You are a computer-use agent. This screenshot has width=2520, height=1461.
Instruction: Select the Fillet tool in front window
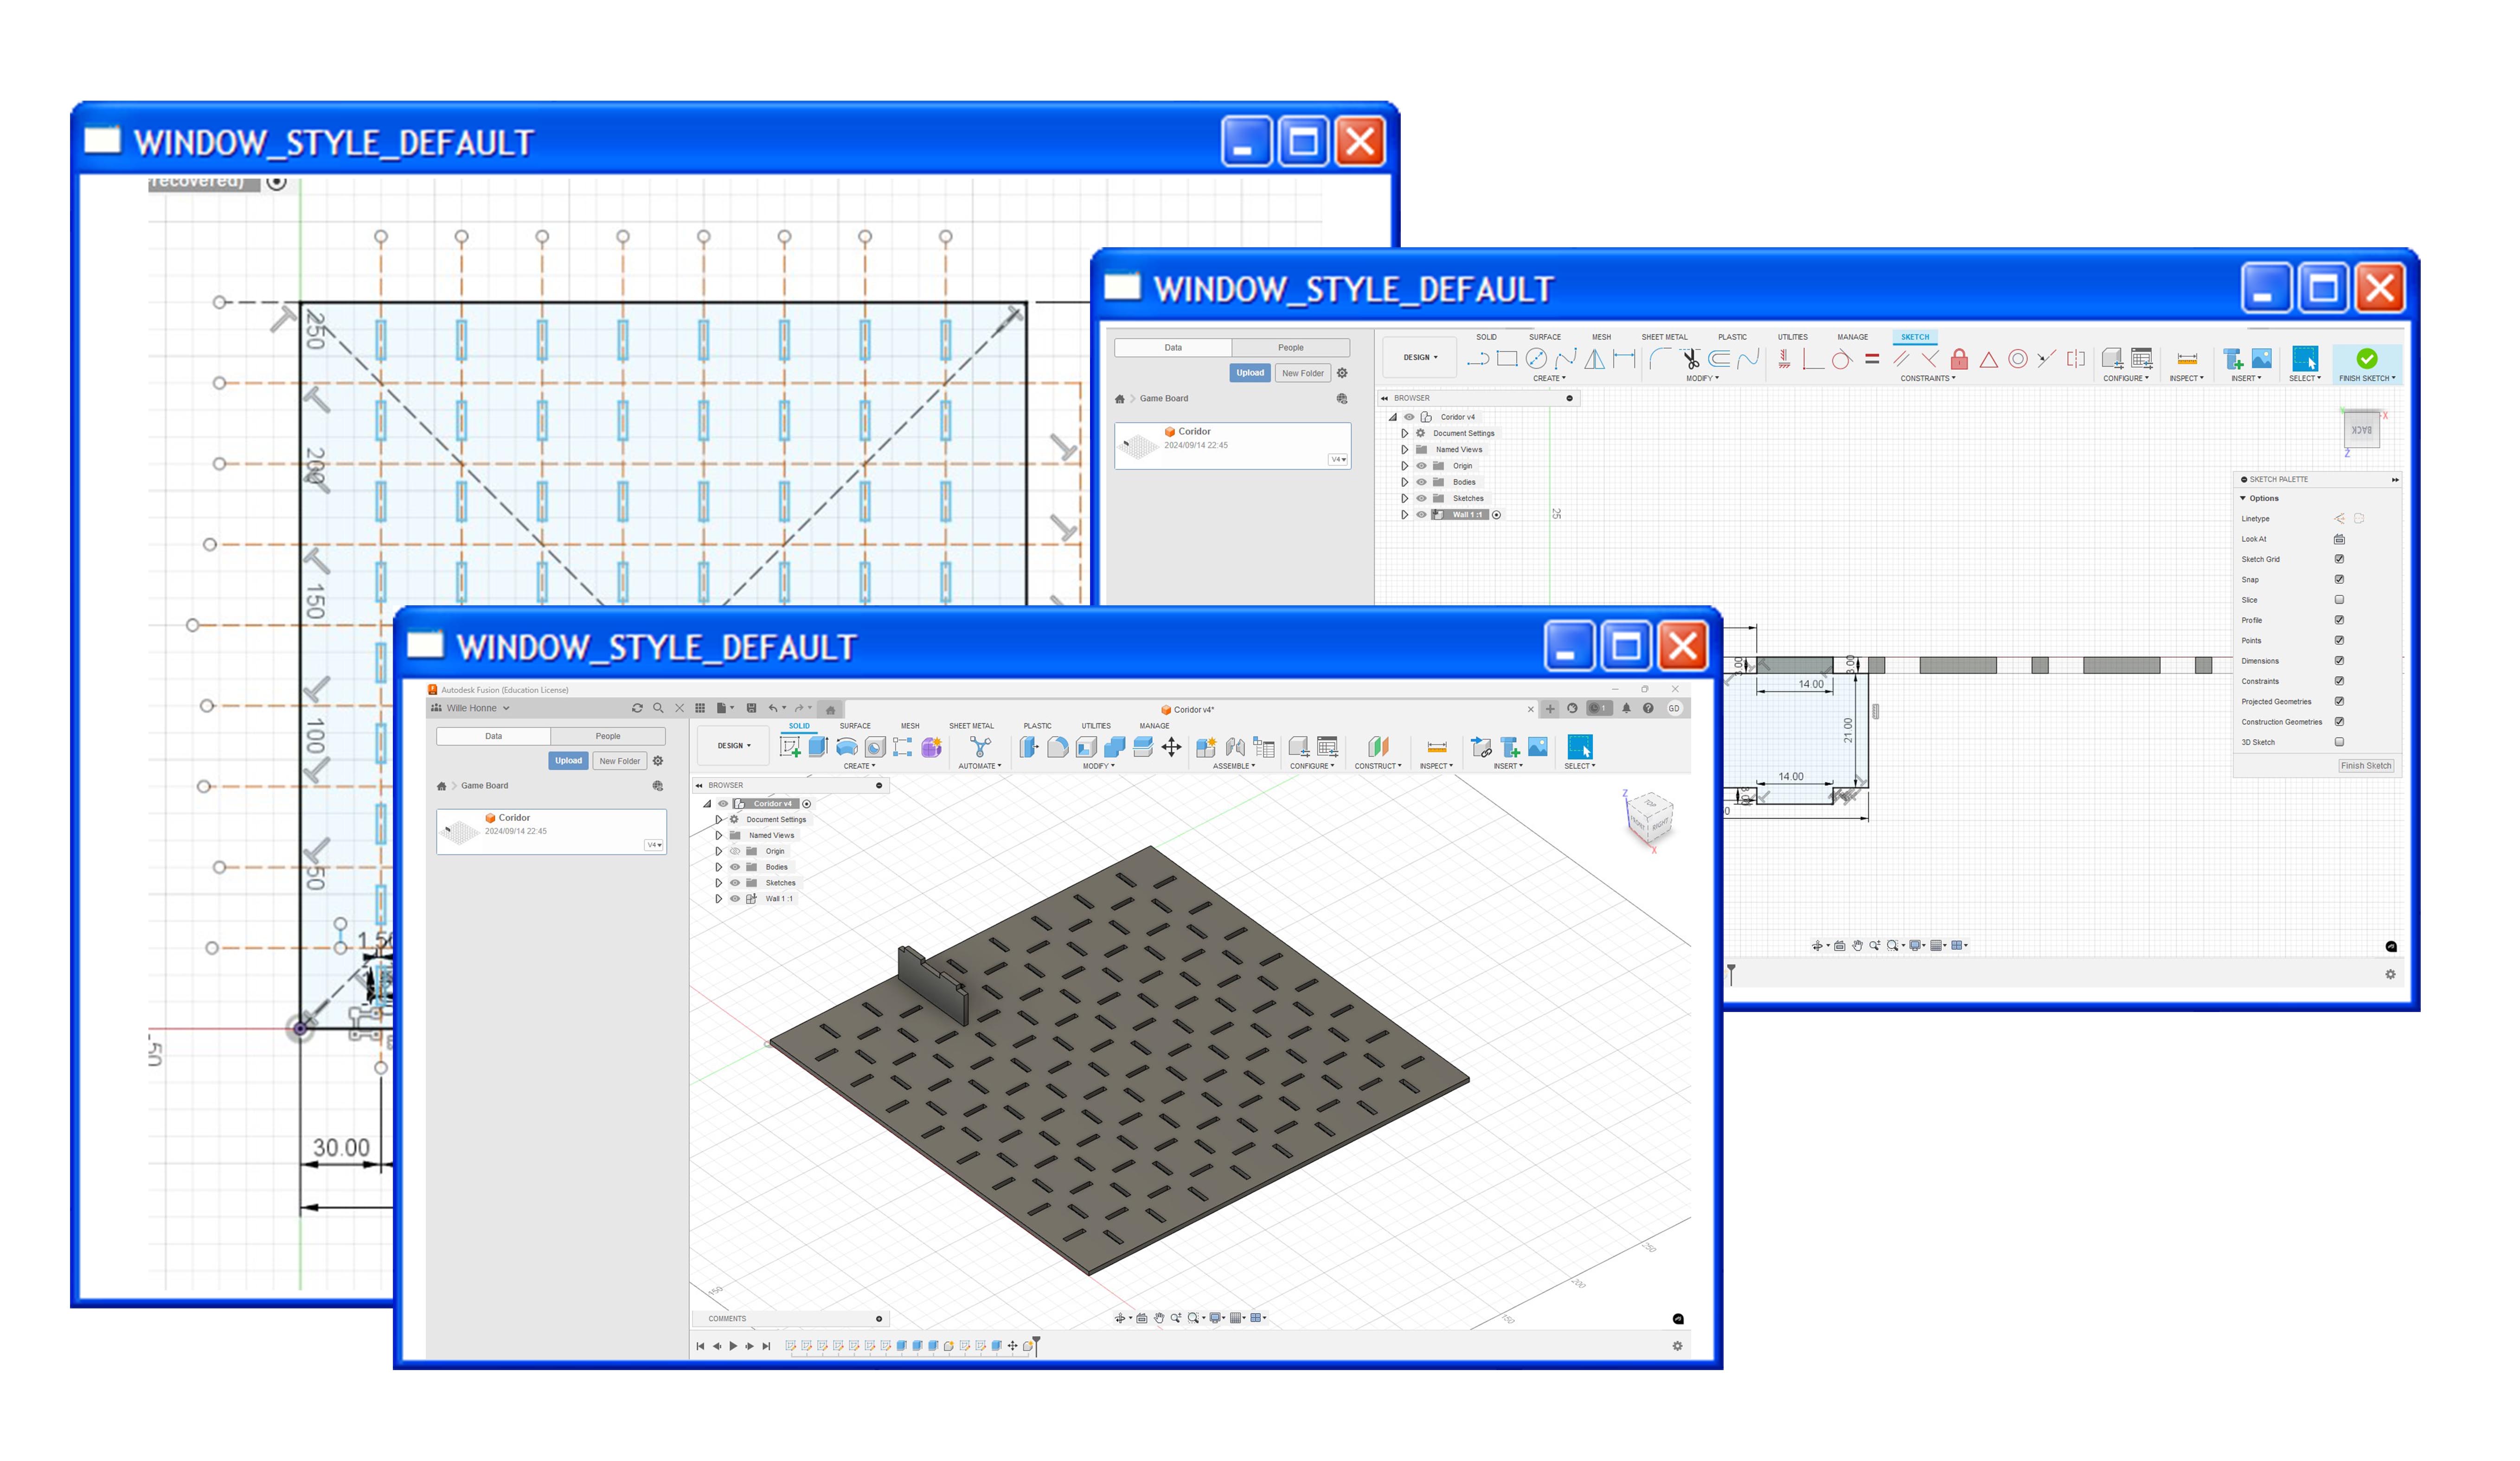[1057, 747]
